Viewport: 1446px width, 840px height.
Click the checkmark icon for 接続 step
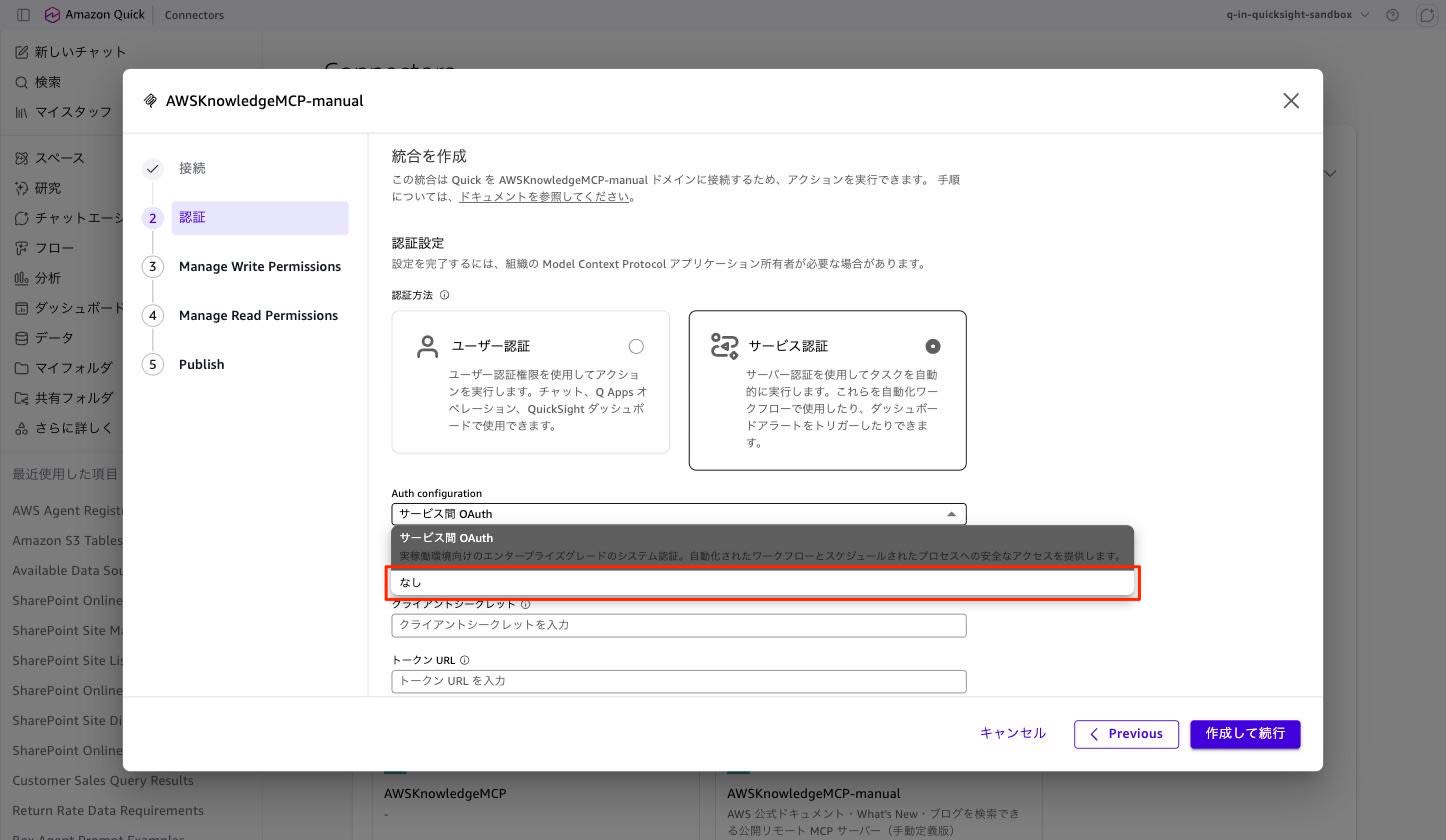pos(152,168)
